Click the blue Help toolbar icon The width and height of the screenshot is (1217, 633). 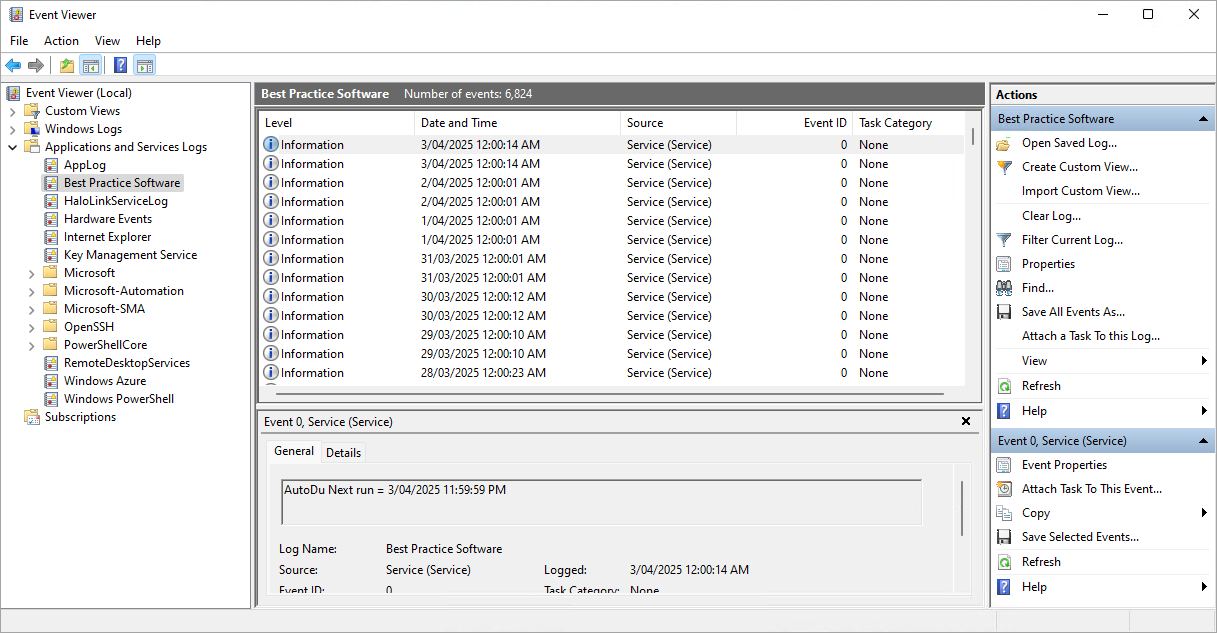[x=120, y=66]
